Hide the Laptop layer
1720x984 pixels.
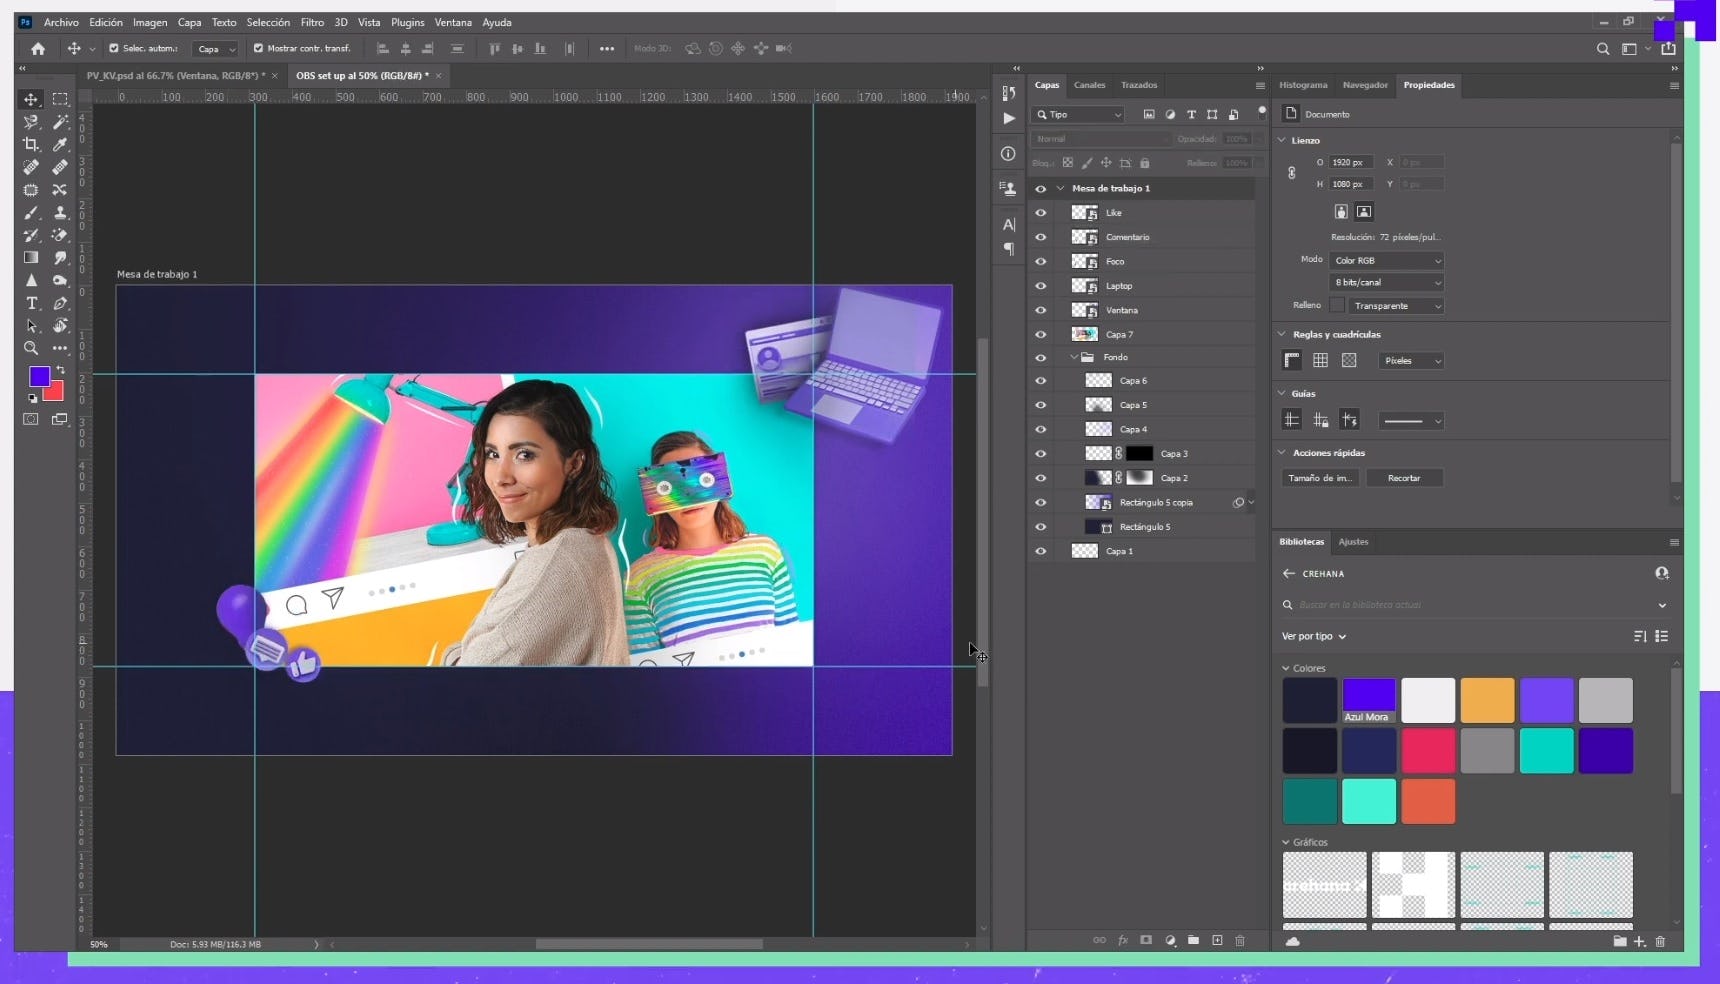tap(1041, 286)
